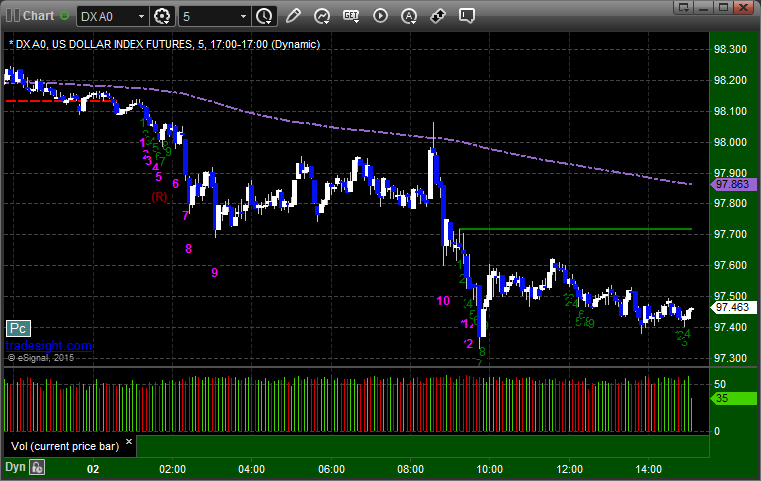Image resolution: width=761 pixels, height=481 pixels.
Task: Open the symbol settings gear menu
Action: coord(162,16)
